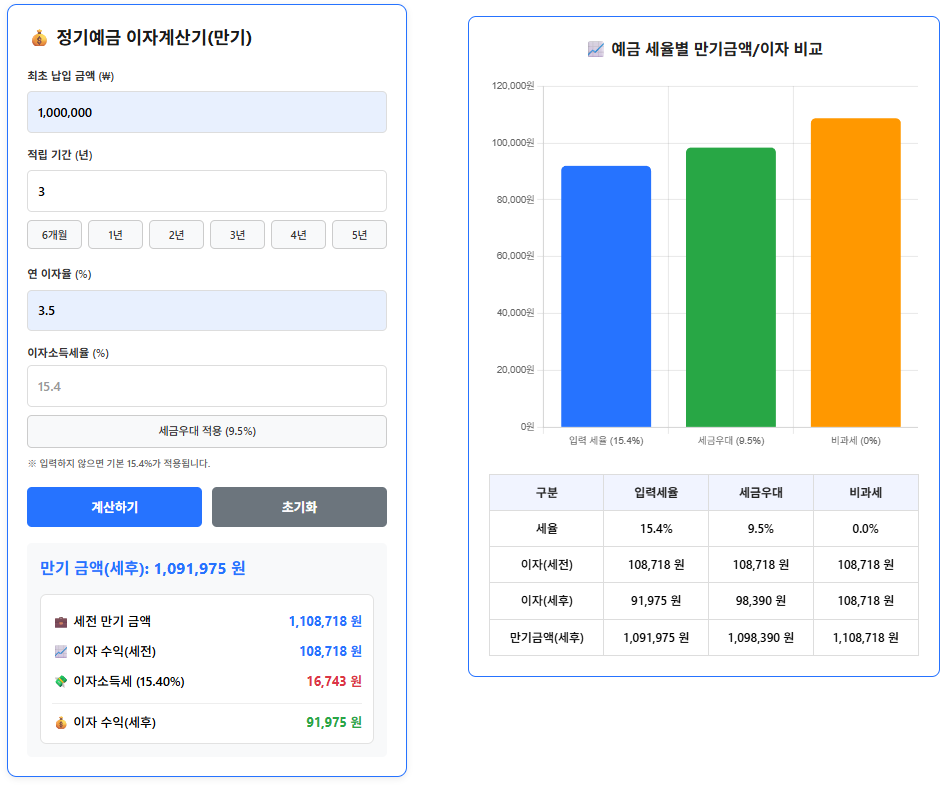
Task: Select the 5년 period option
Action: click(359, 234)
